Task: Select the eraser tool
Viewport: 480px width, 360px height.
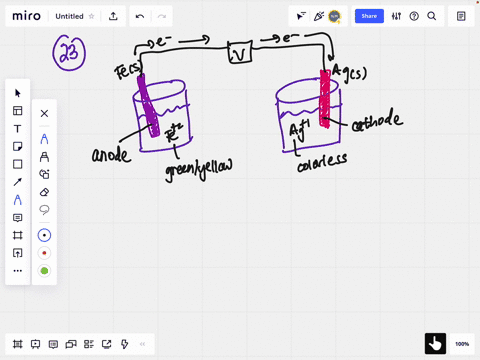Action: point(44,192)
